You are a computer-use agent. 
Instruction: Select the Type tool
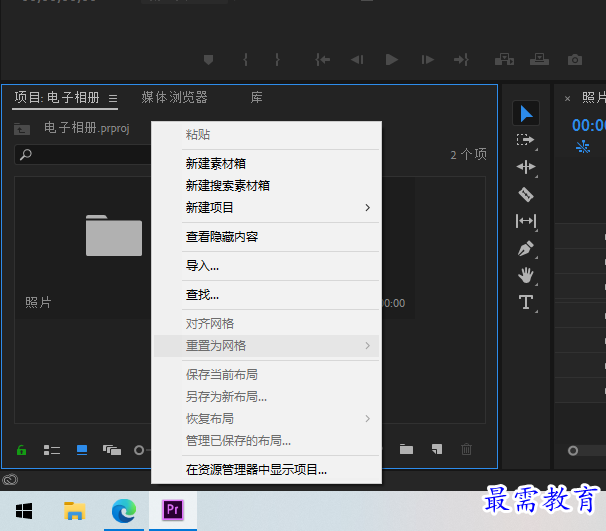[x=526, y=302]
